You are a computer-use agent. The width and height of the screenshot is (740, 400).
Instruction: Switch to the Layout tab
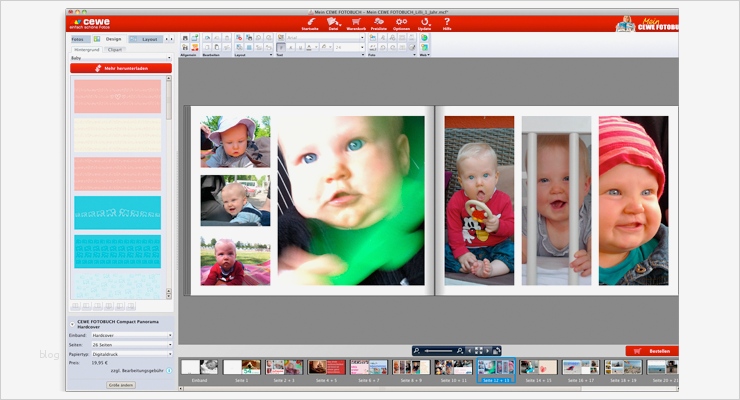(x=148, y=38)
